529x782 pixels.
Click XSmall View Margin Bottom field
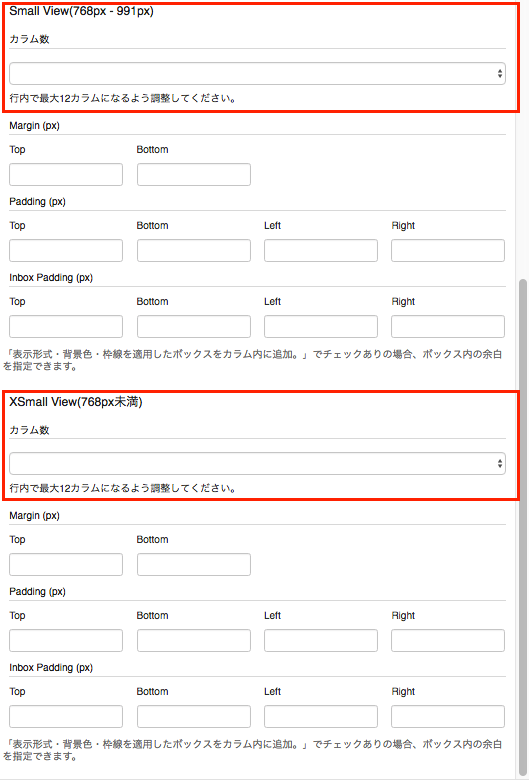click(193, 565)
